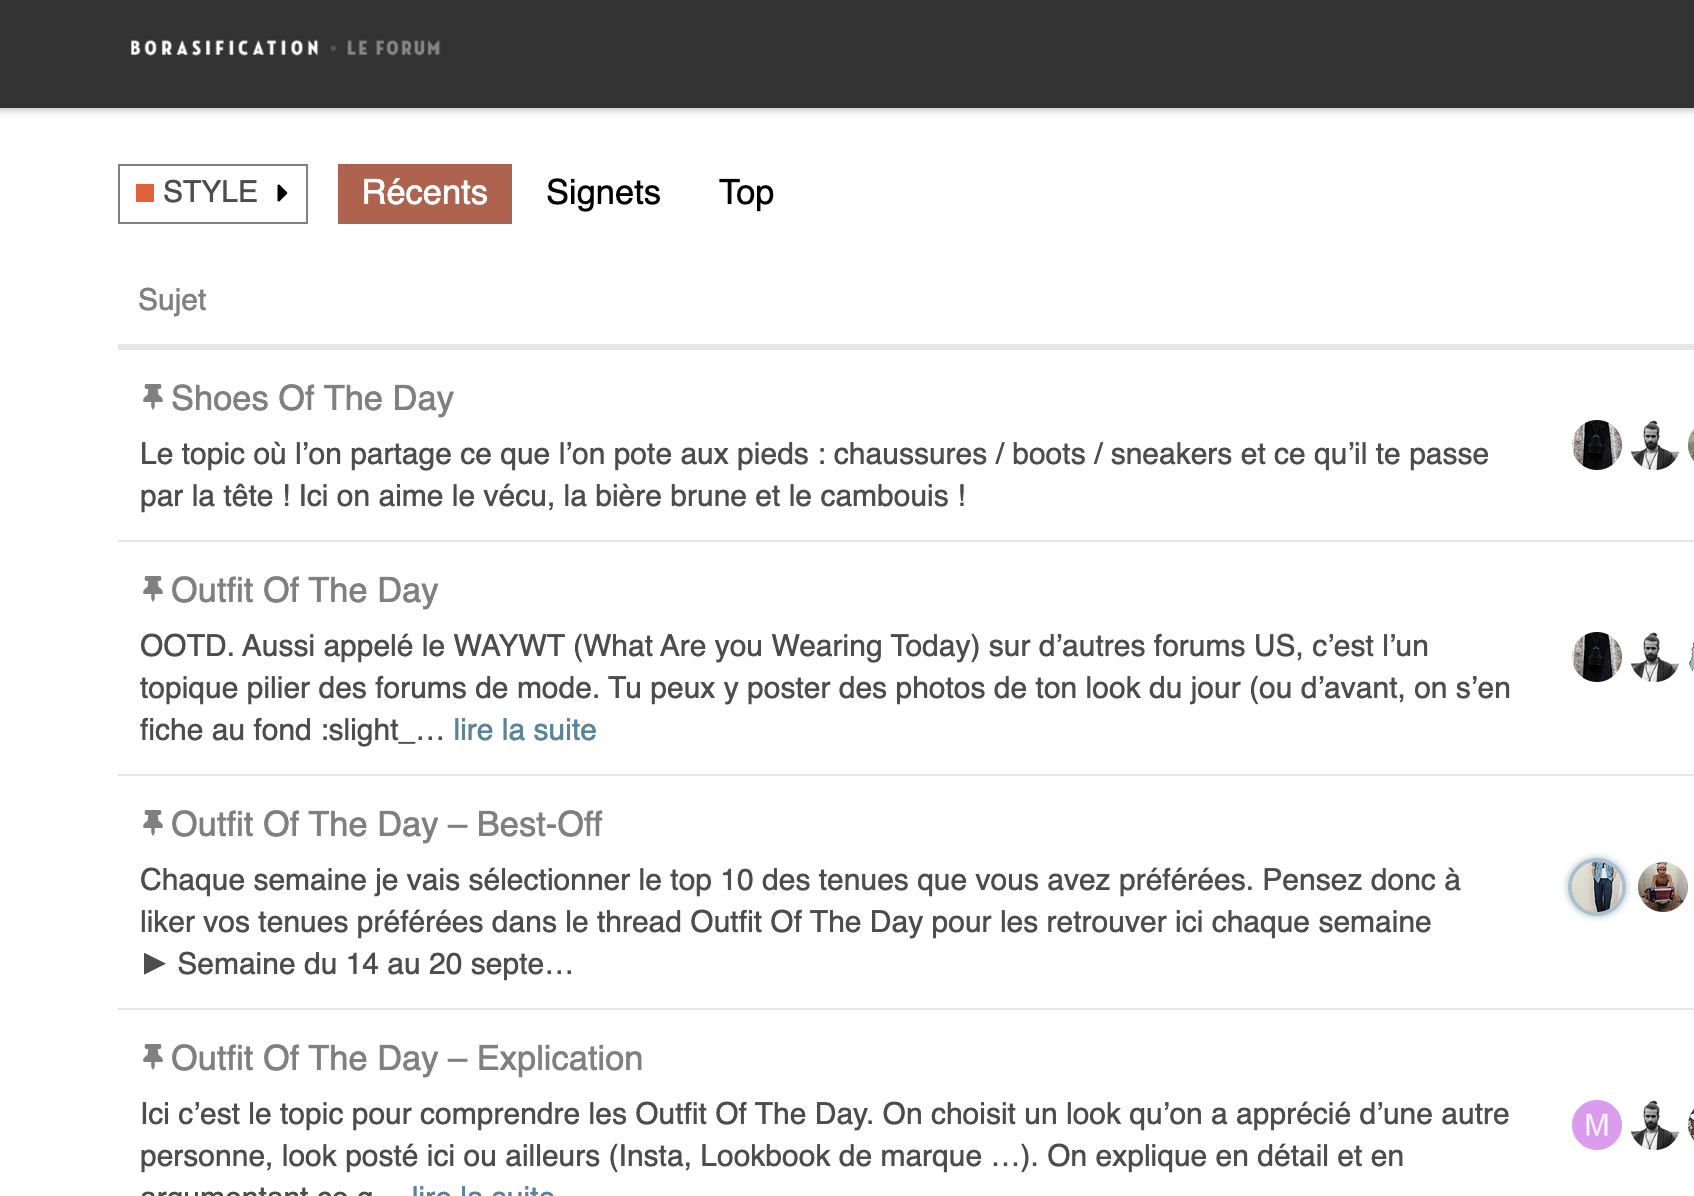The height and width of the screenshot is (1196, 1694).
Task: Open bearded man avatar on Shoes Of The Day row
Action: tap(1654, 445)
